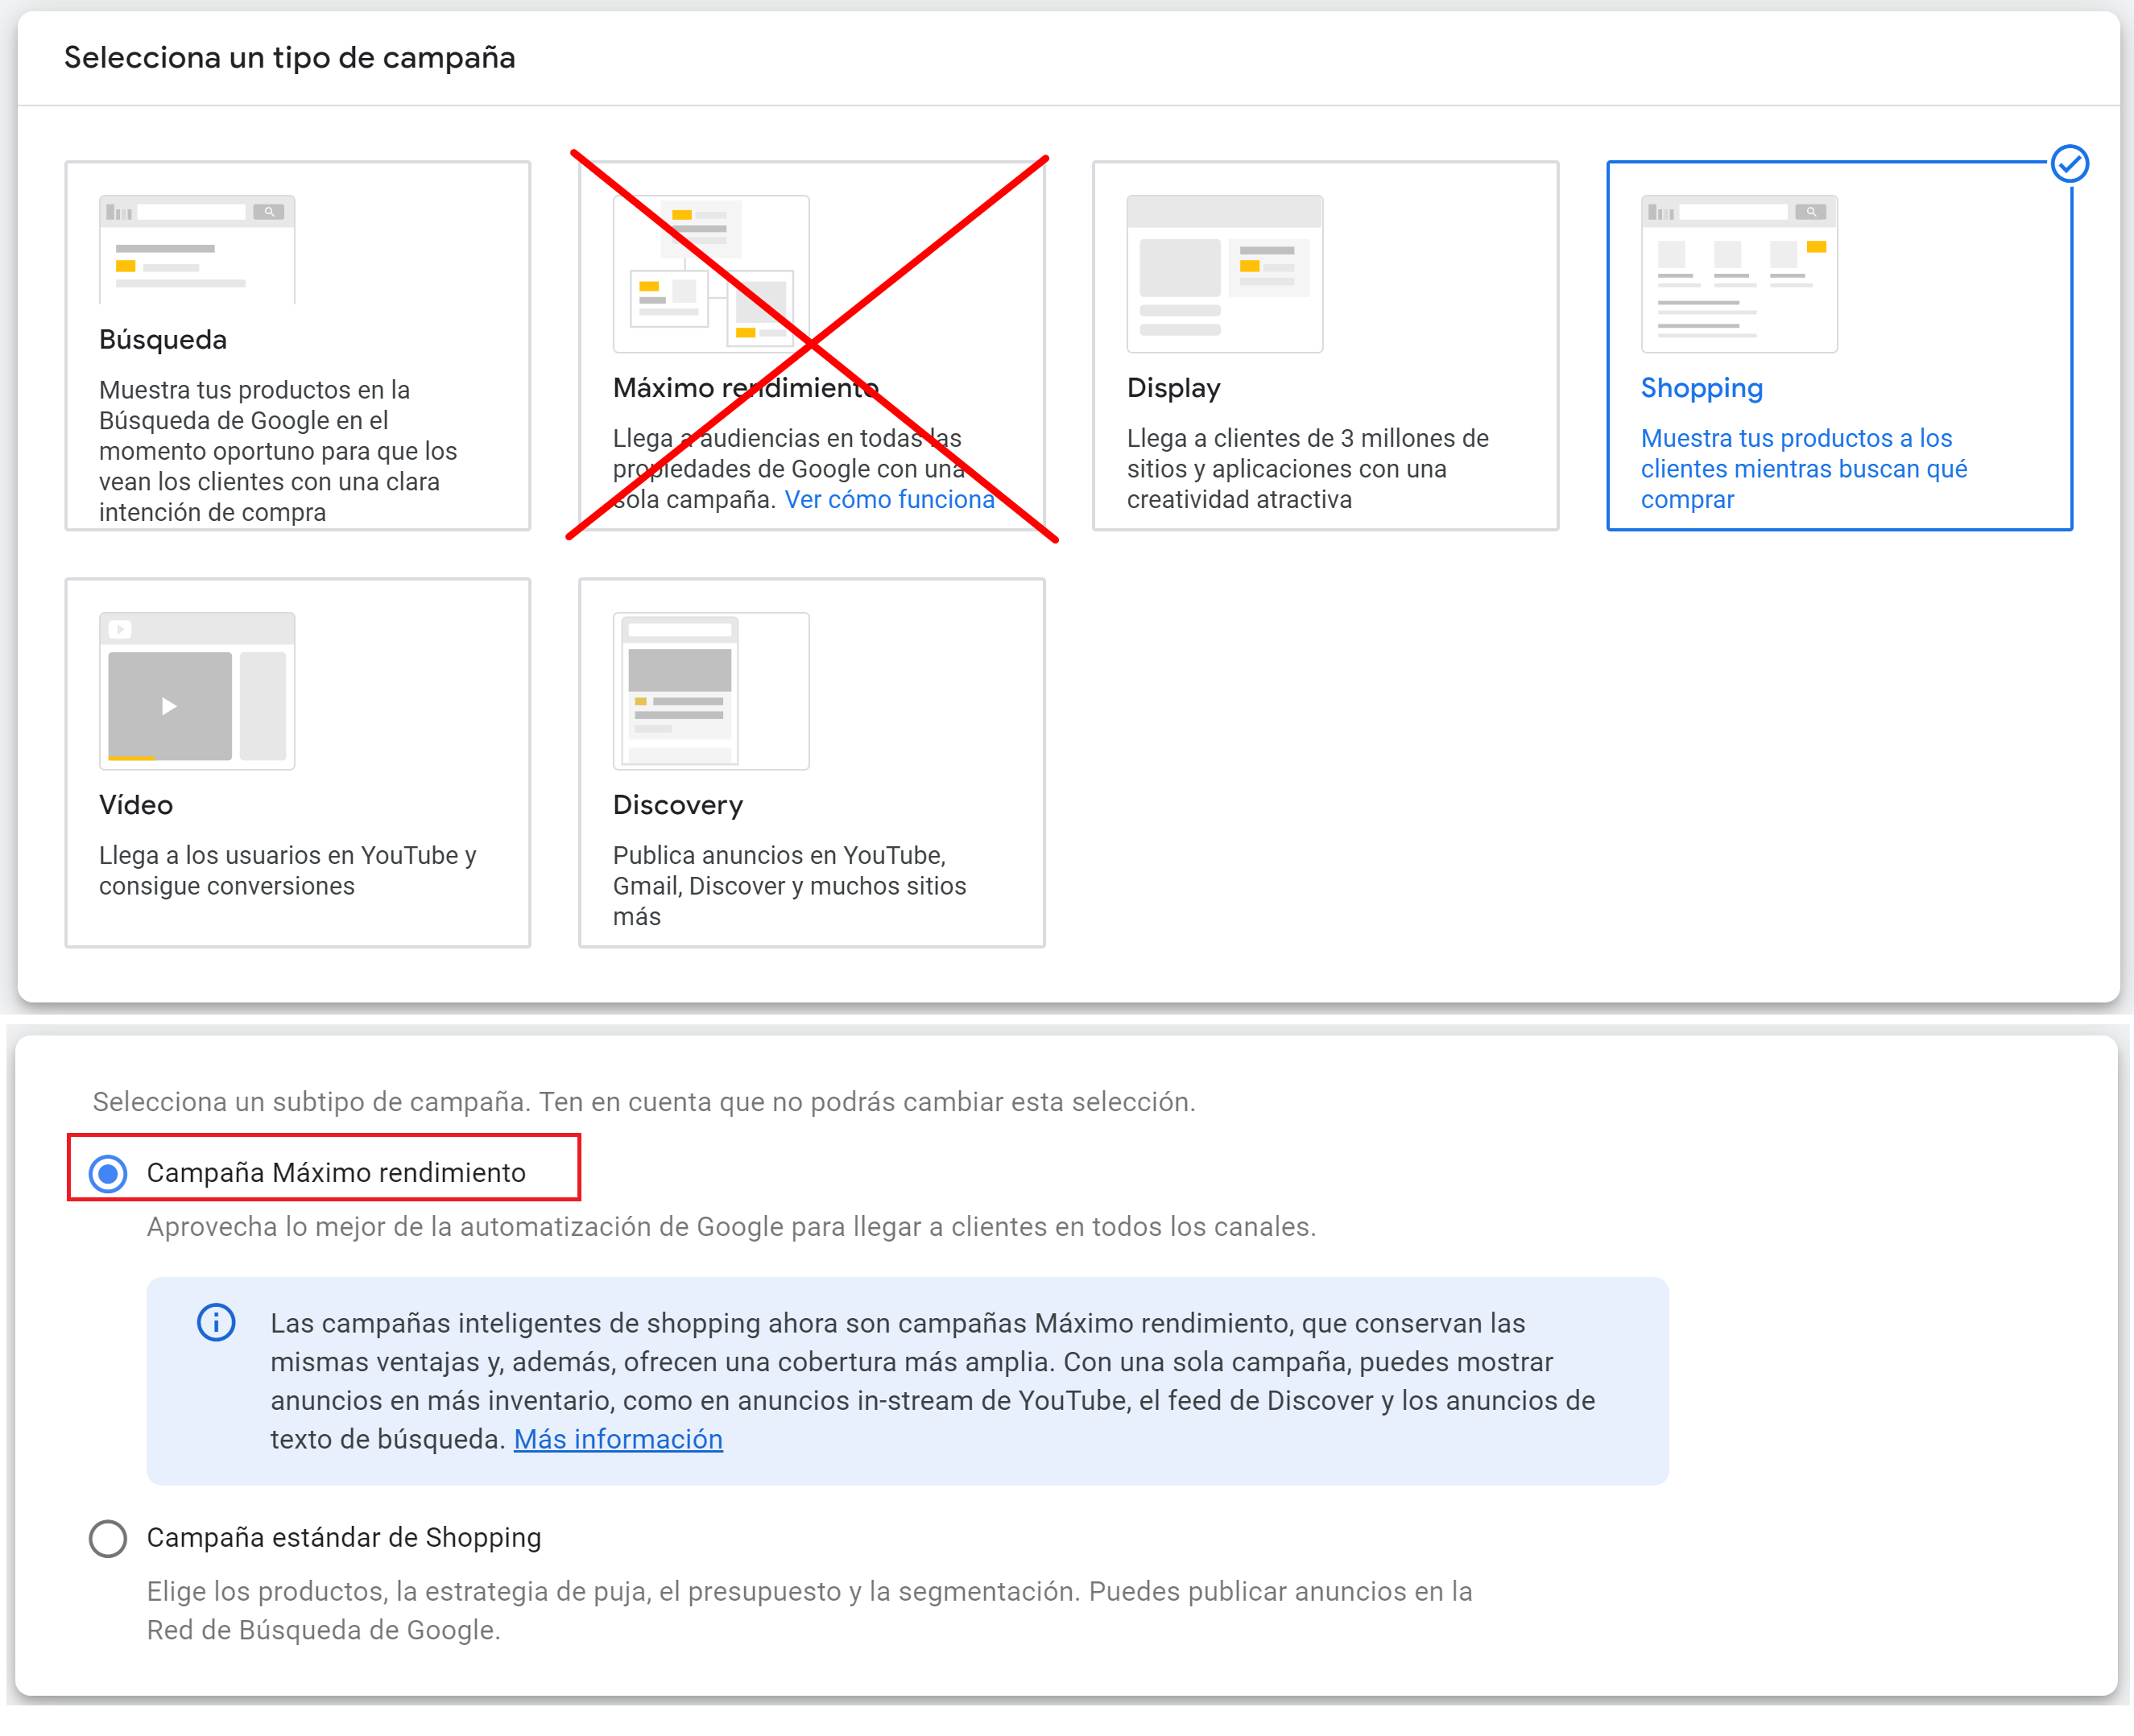Click the info icon in blue notice
Viewport: 2134px width, 1736px height.
[216, 1322]
